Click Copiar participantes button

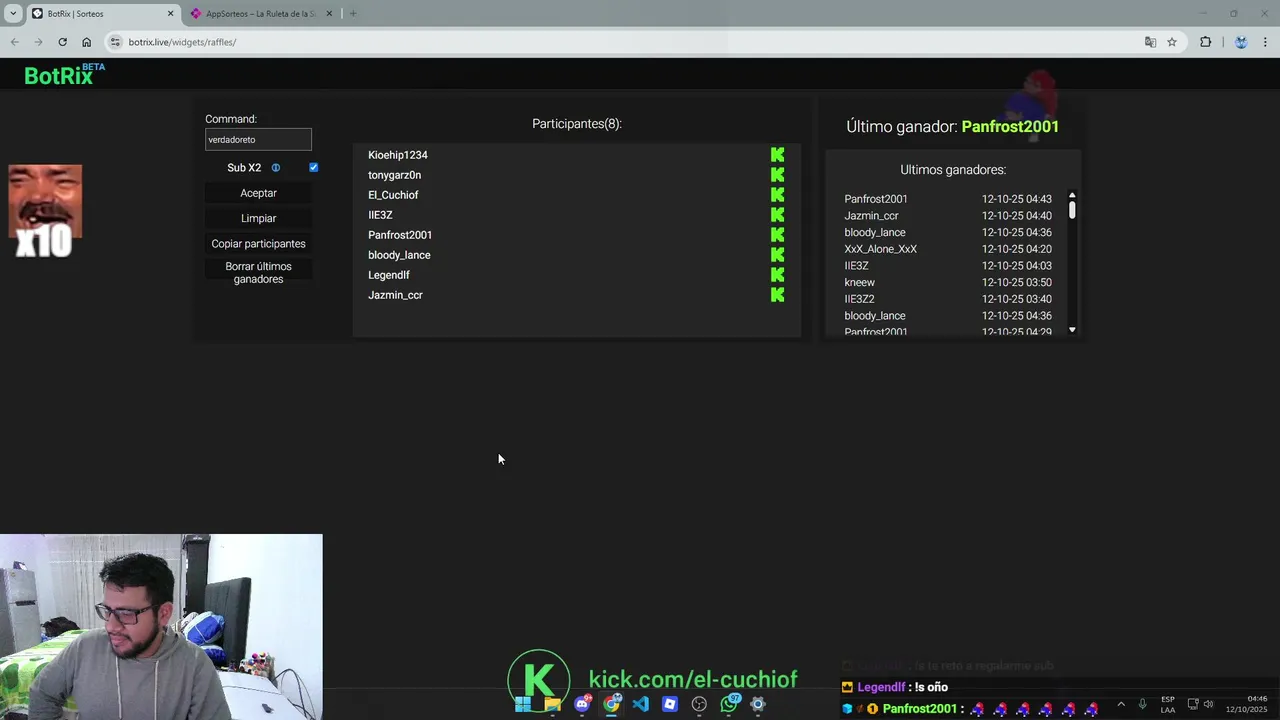coord(258,244)
